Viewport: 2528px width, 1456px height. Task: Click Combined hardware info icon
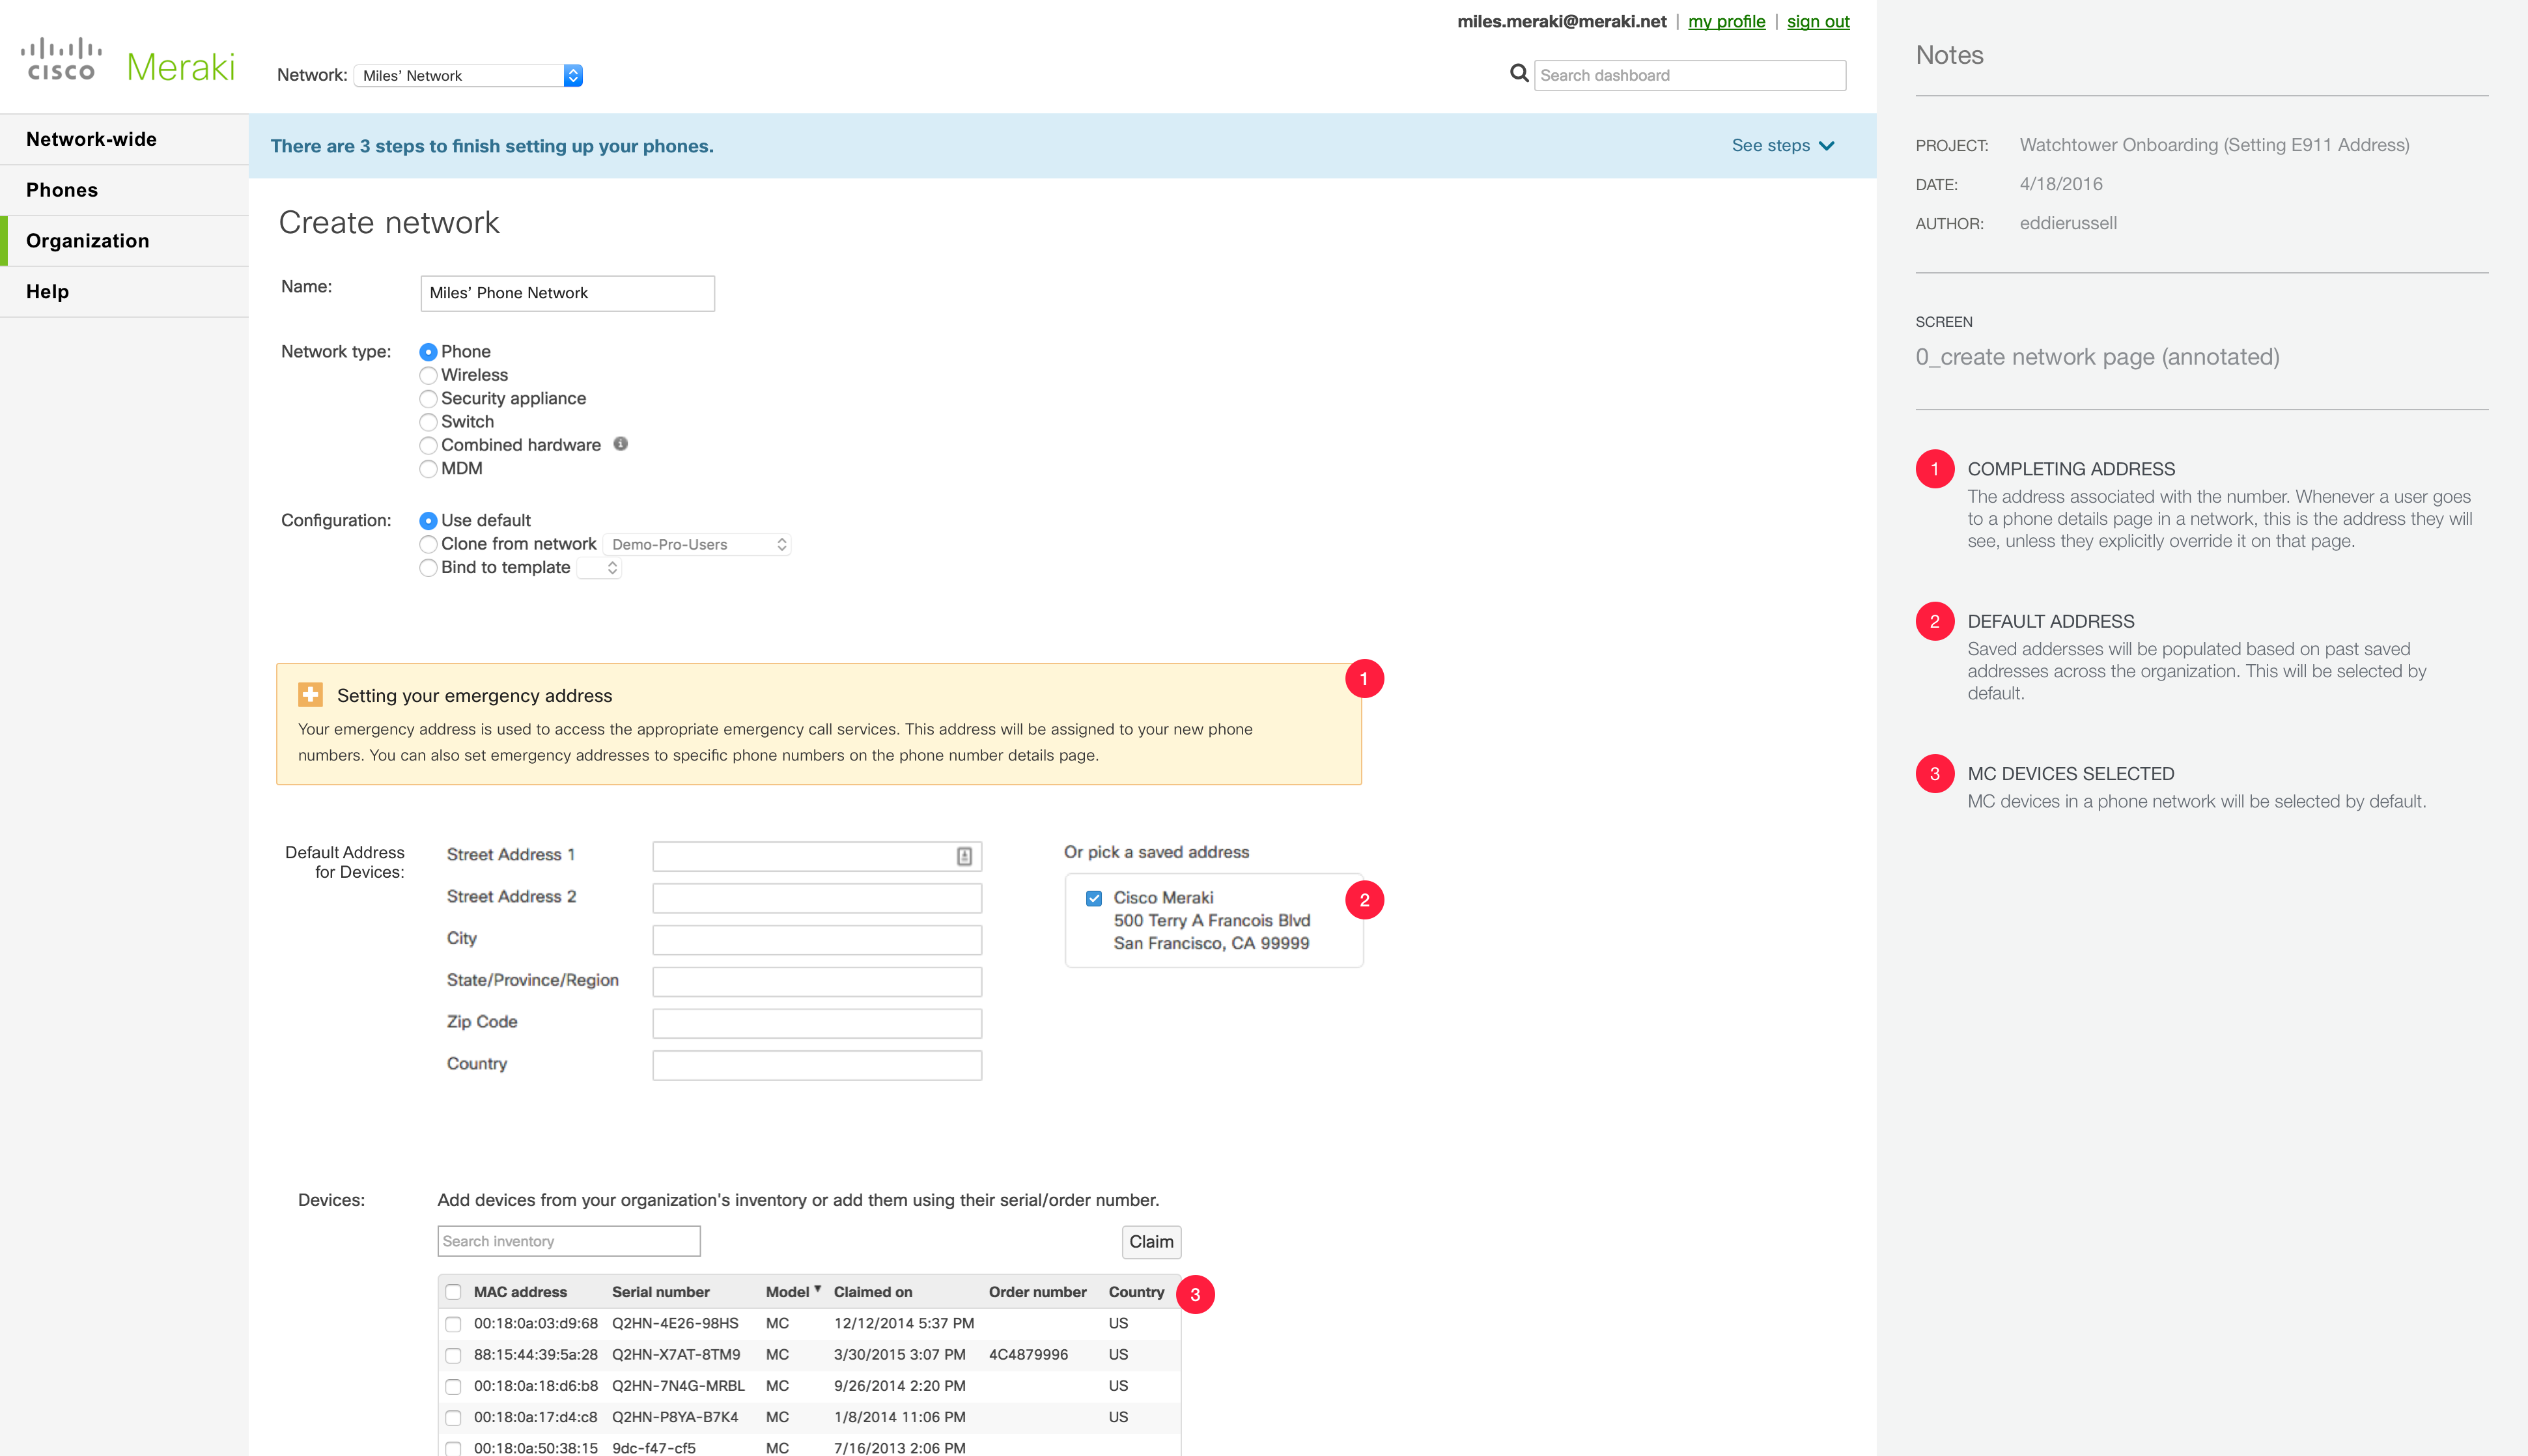tap(620, 444)
